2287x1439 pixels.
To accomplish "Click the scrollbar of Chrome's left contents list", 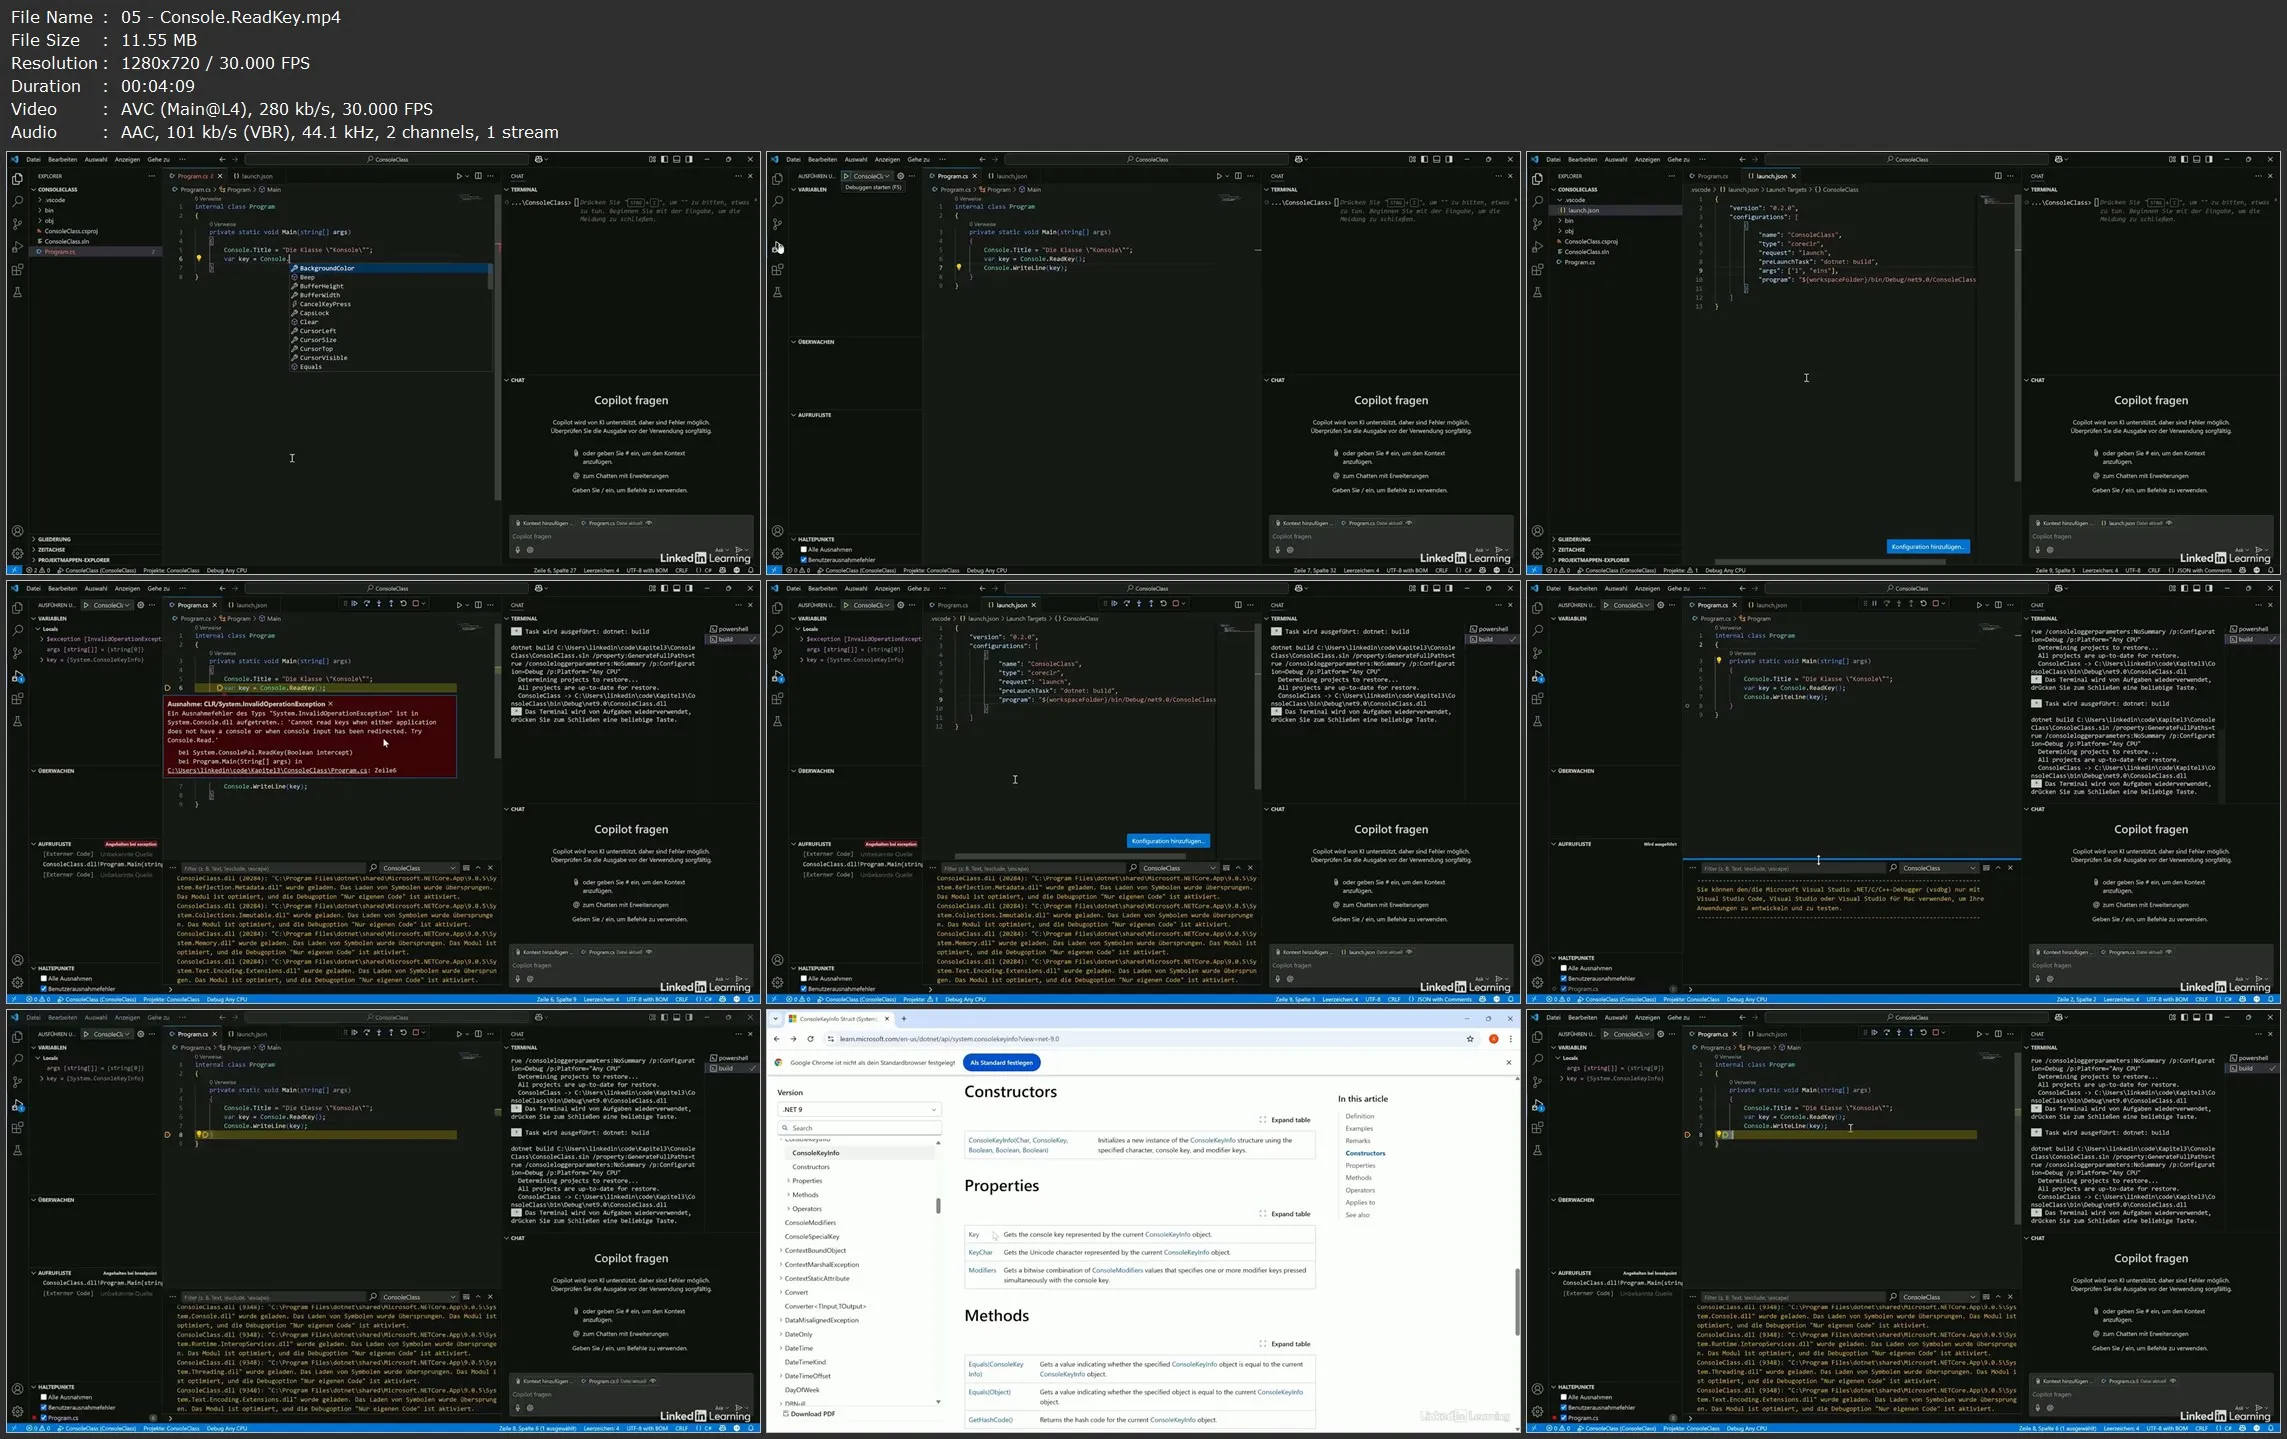I will click(x=938, y=1206).
